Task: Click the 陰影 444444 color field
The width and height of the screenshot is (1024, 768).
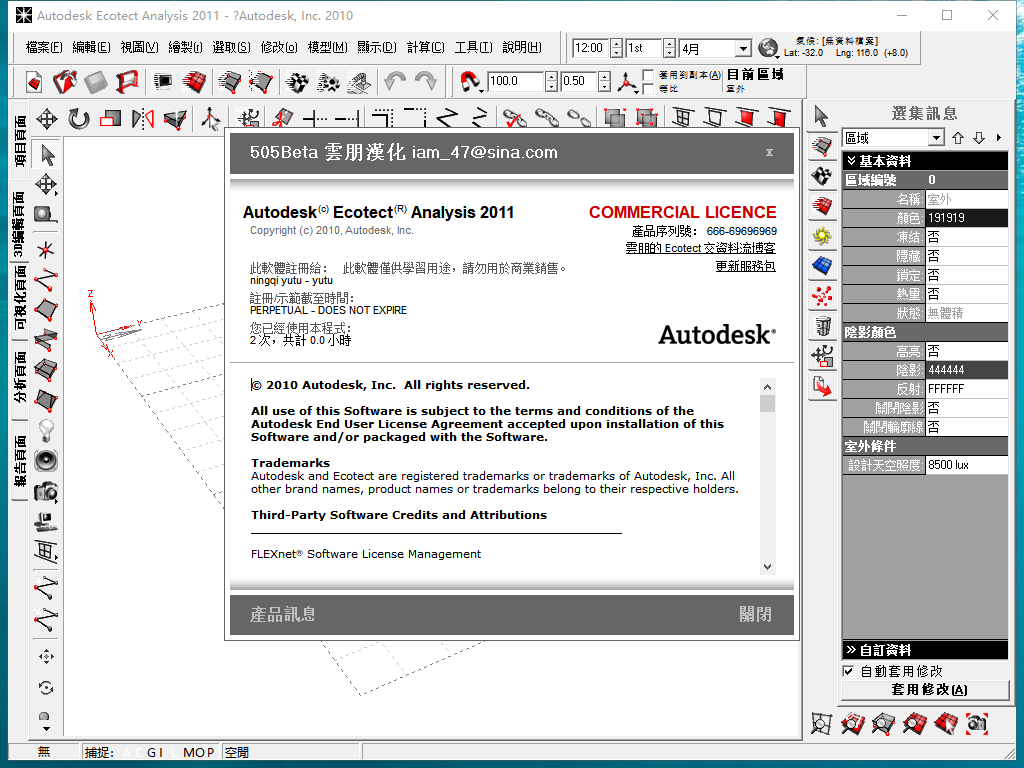Action: 967,370
